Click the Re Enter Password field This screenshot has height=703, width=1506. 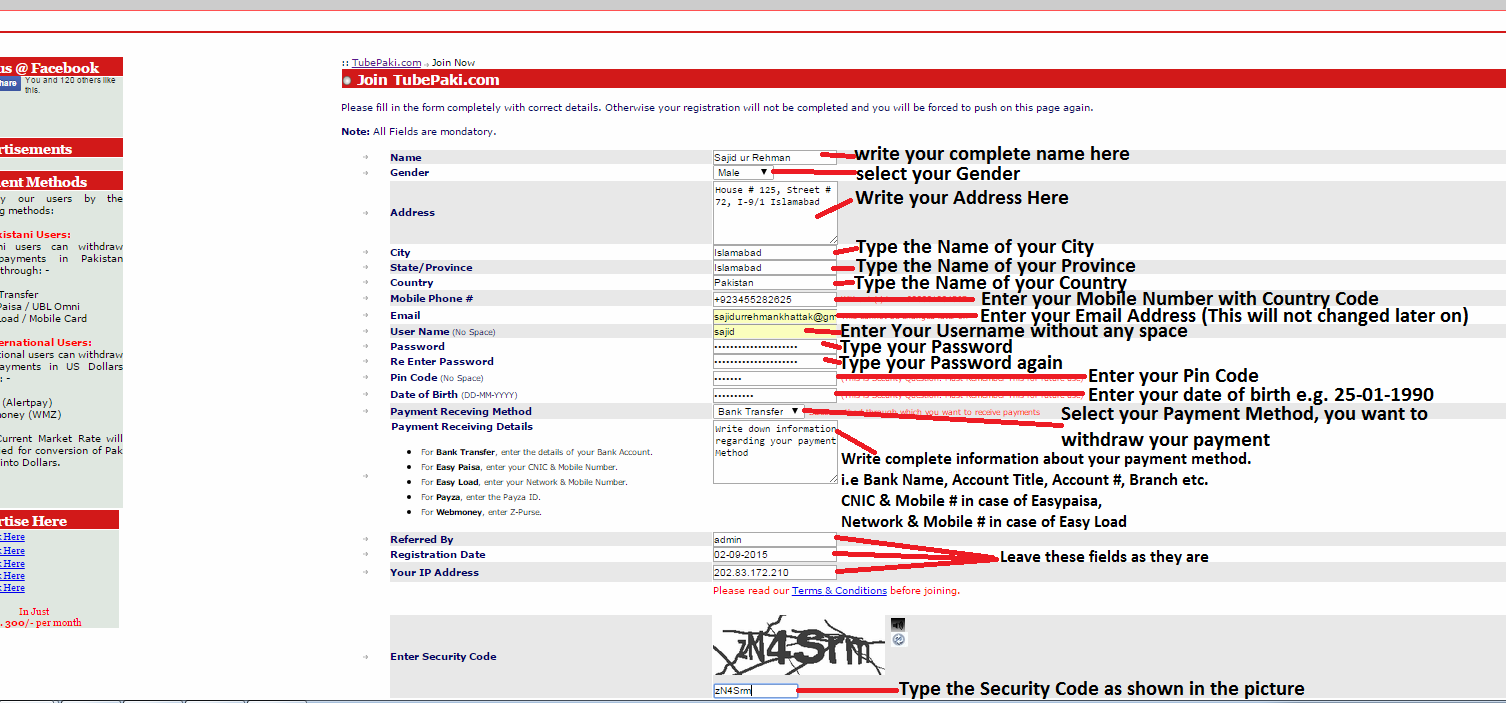(x=774, y=362)
